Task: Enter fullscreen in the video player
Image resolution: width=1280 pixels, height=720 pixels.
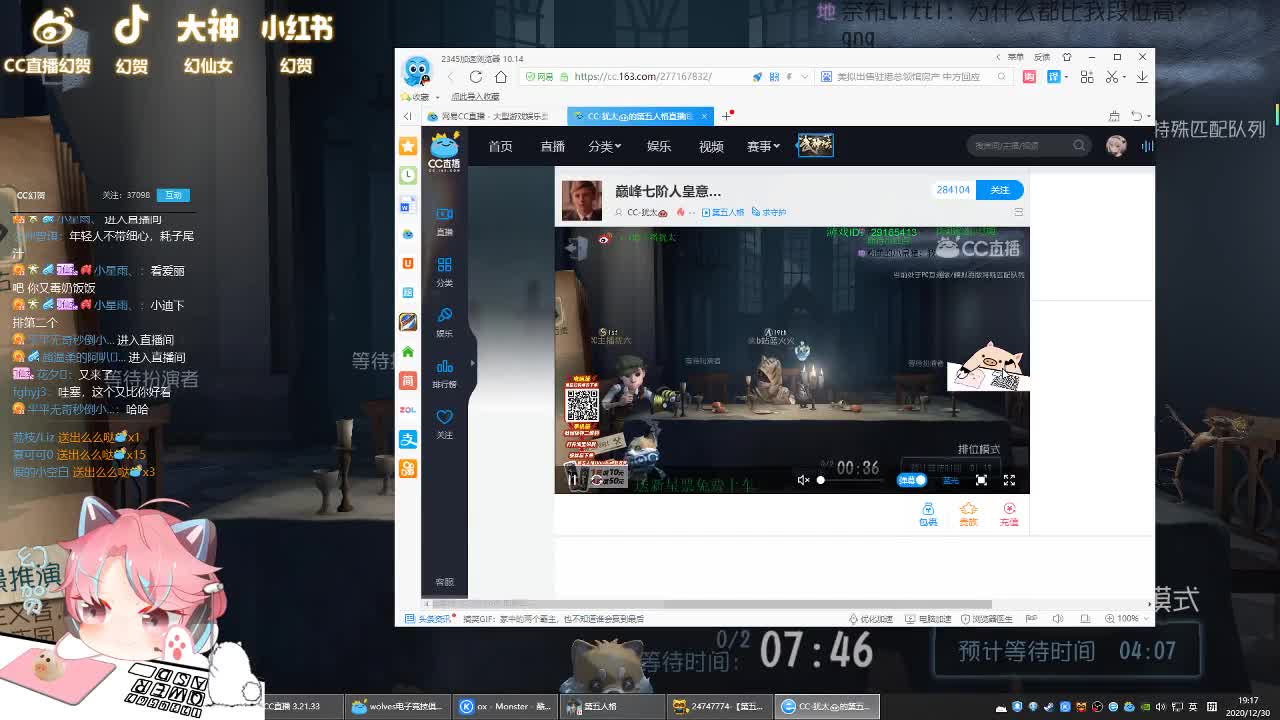Action: 1009,481
